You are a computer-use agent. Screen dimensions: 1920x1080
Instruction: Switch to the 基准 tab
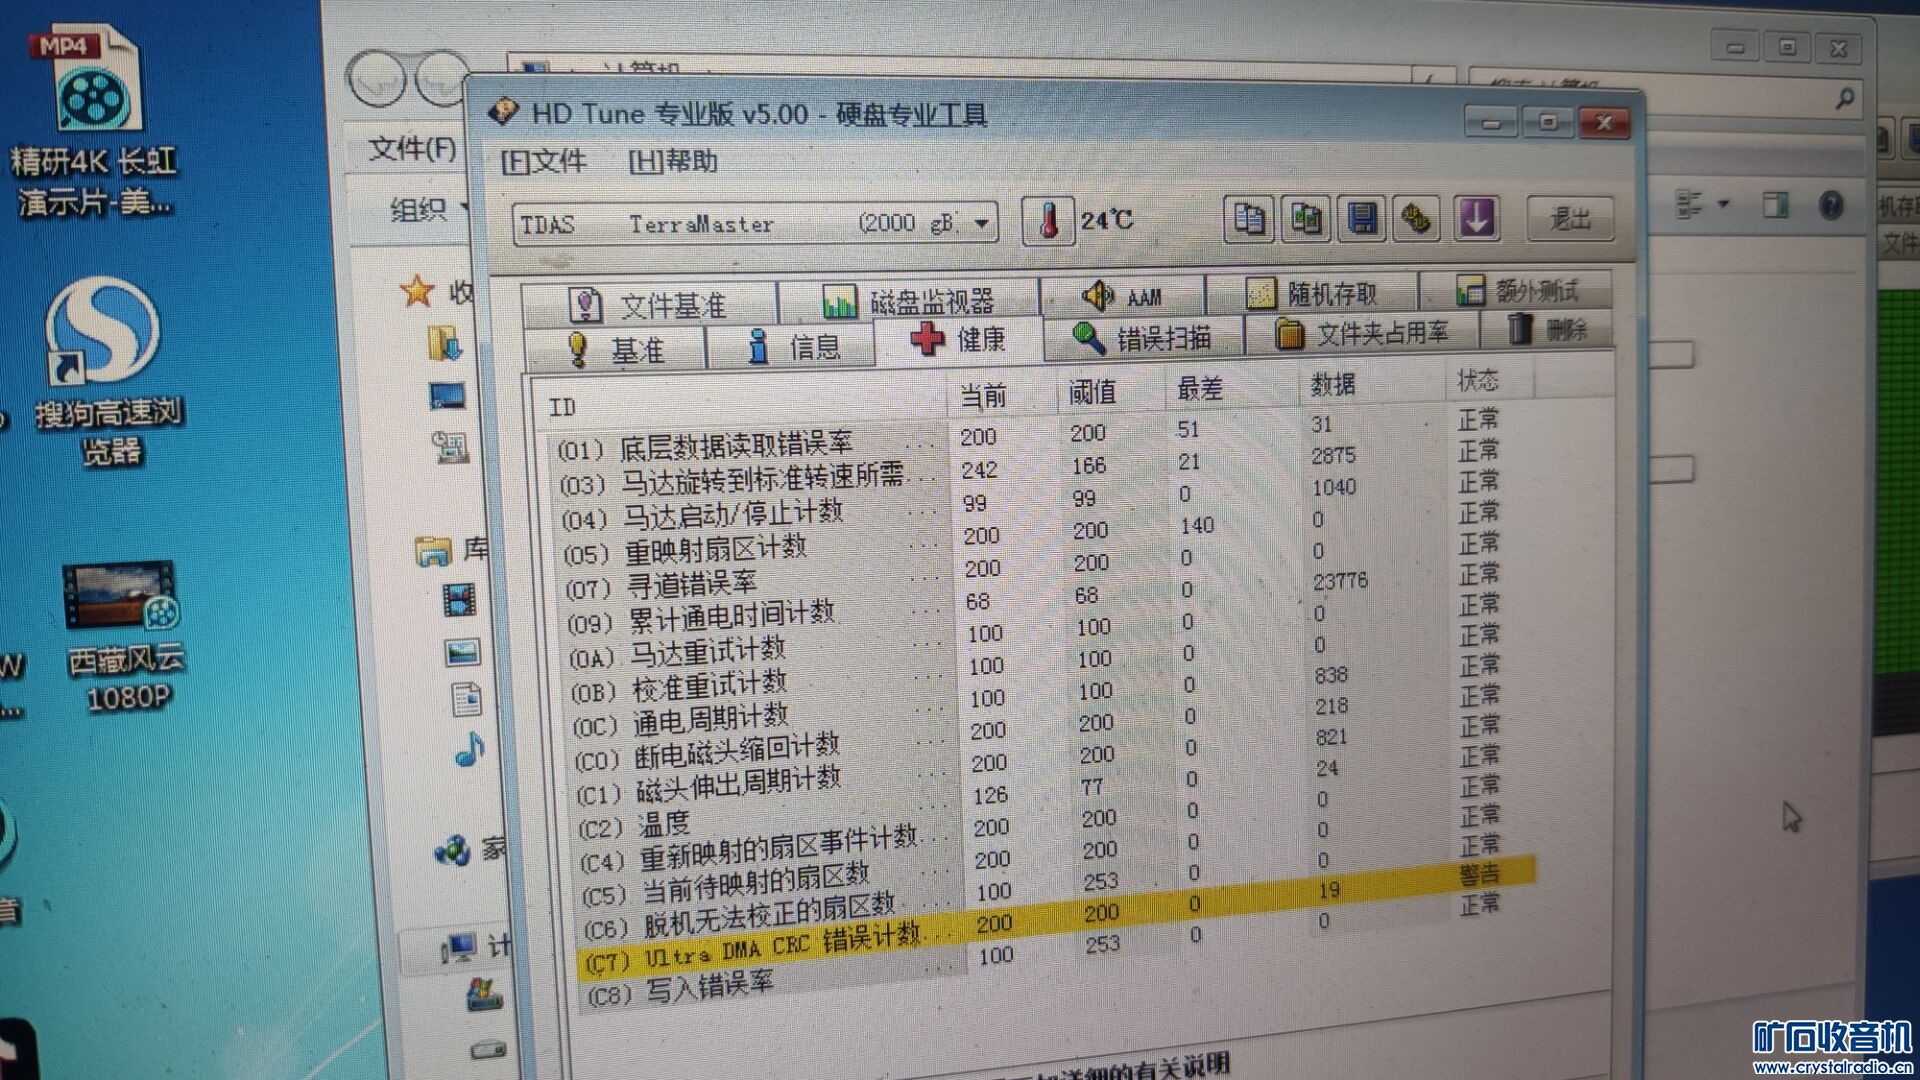pos(616,349)
